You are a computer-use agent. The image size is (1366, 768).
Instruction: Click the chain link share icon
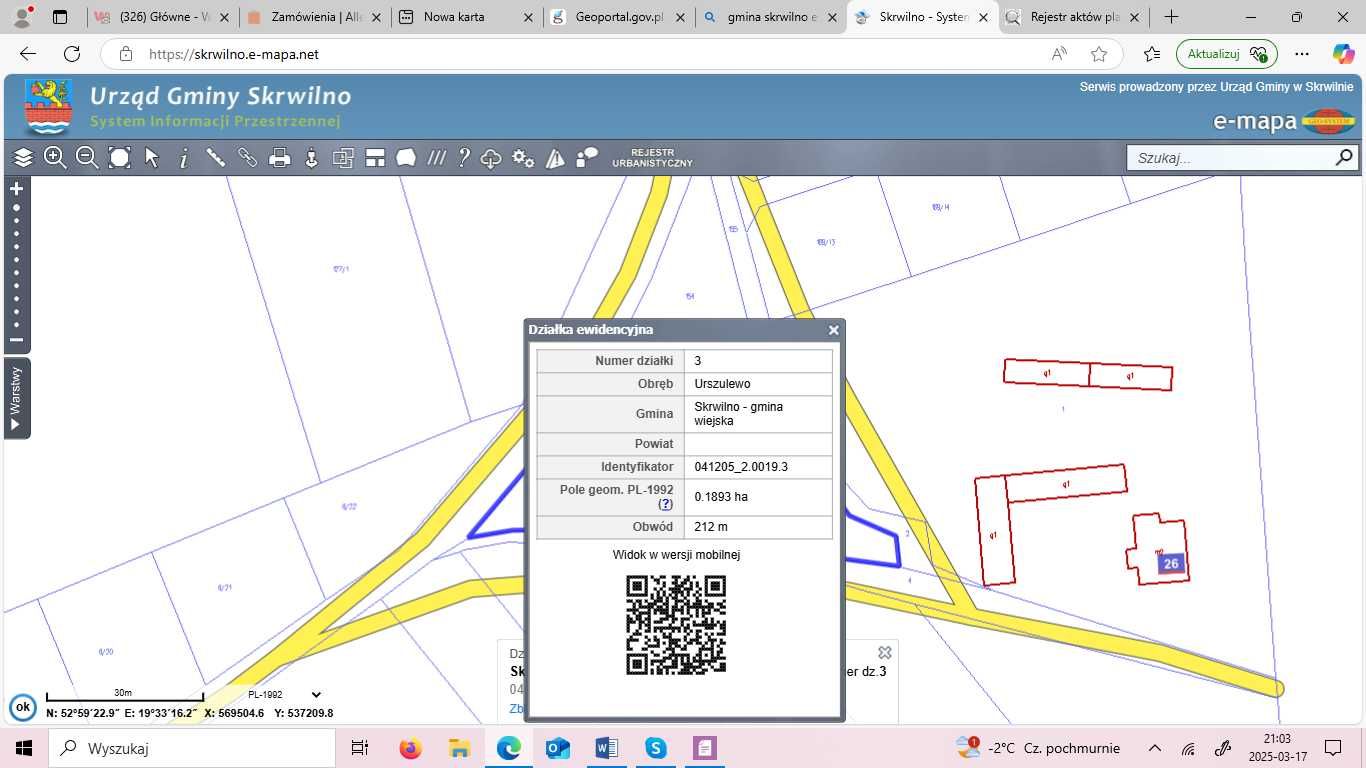pyautogui.click(x=248, y=158)
